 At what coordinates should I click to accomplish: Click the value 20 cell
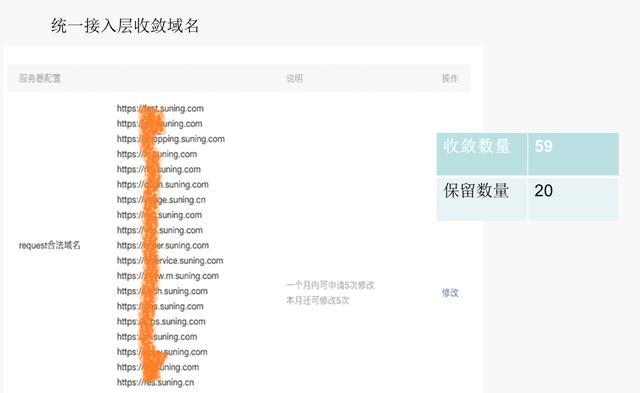[x=573, y=199]
